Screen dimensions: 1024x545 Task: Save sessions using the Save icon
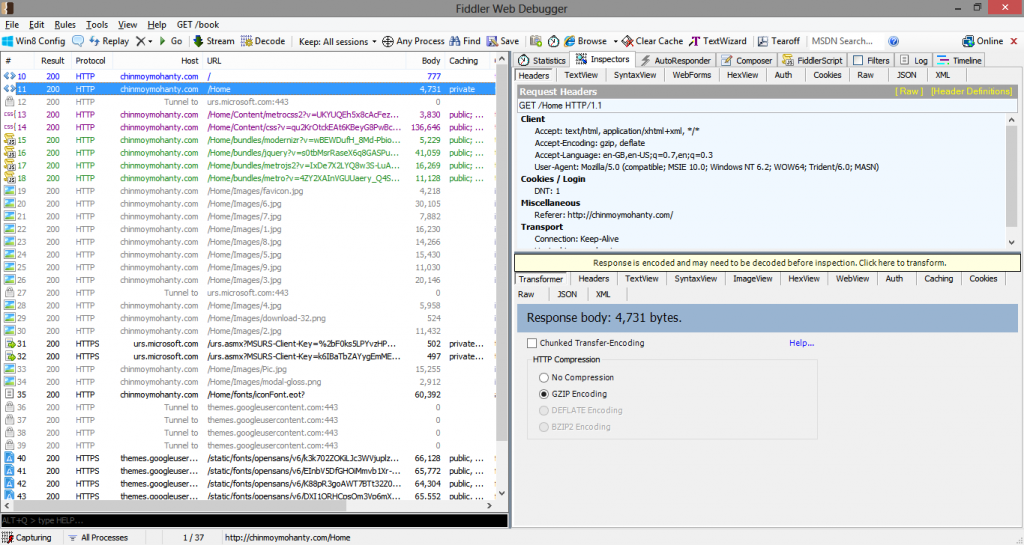[x=503, y=41]
